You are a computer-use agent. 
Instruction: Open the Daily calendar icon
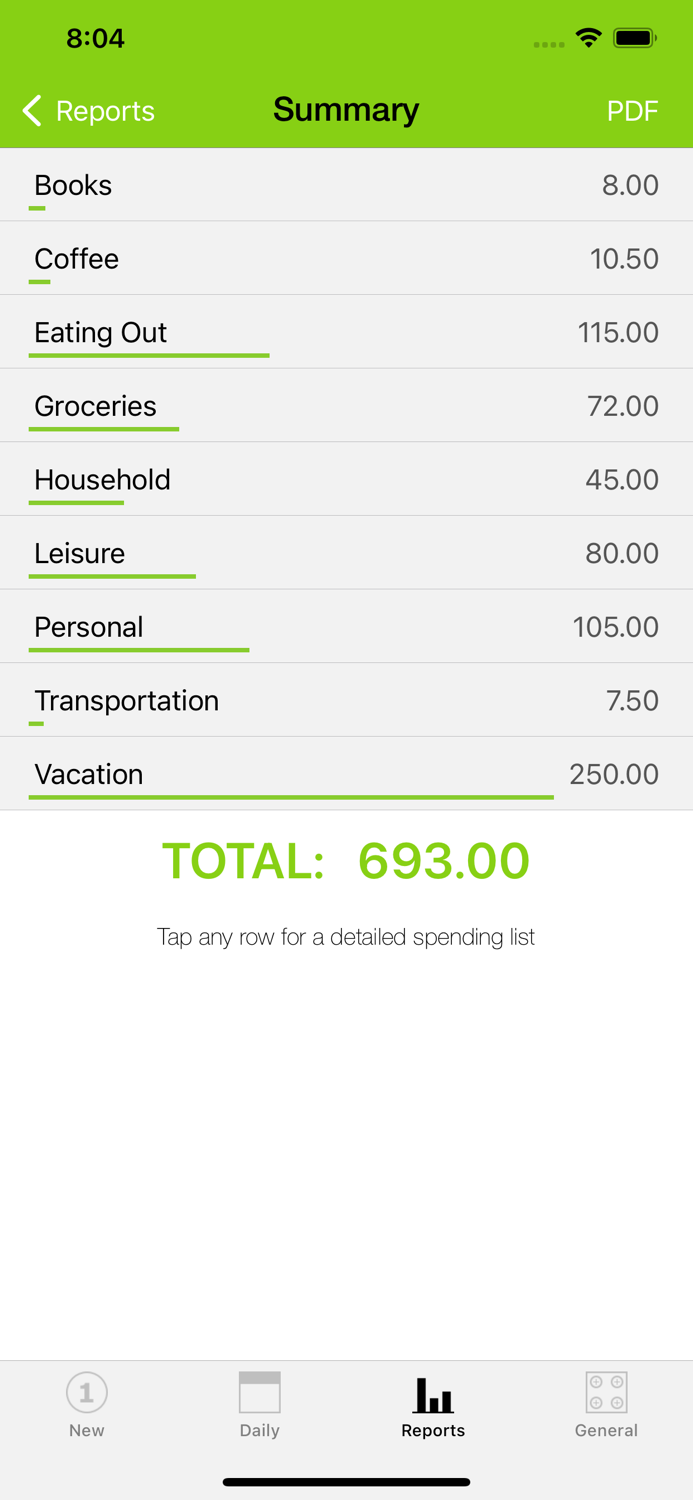(x=260, y=1389)
